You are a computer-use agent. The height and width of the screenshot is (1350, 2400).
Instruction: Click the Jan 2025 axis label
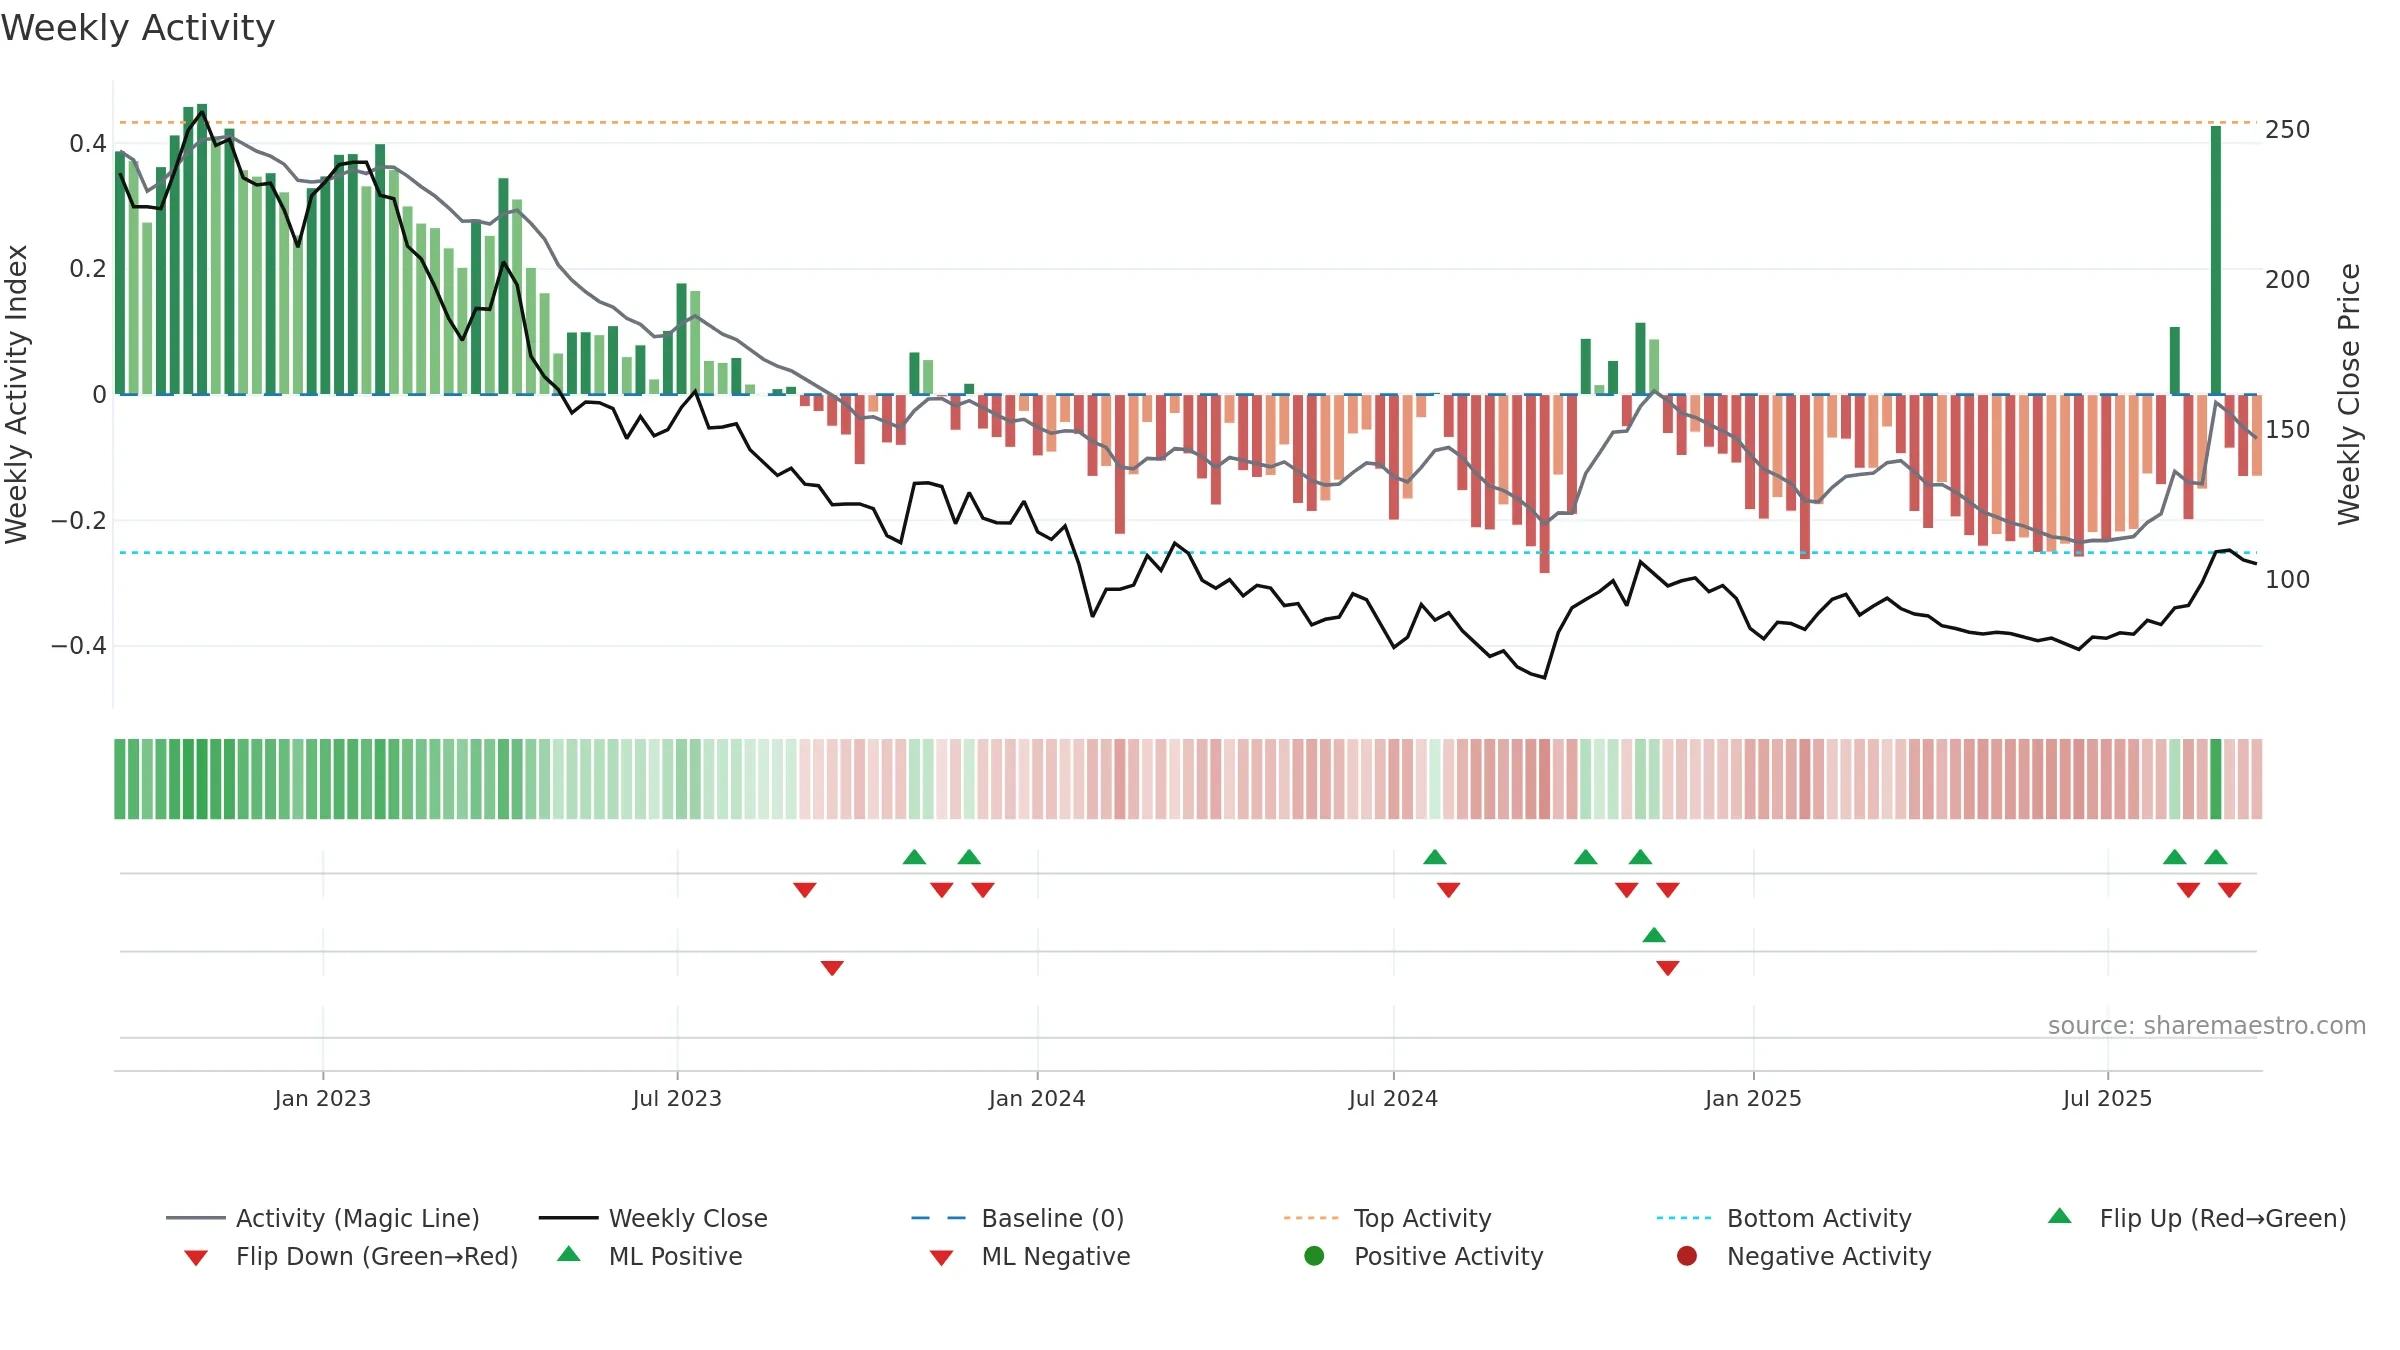(1753, 1099)
